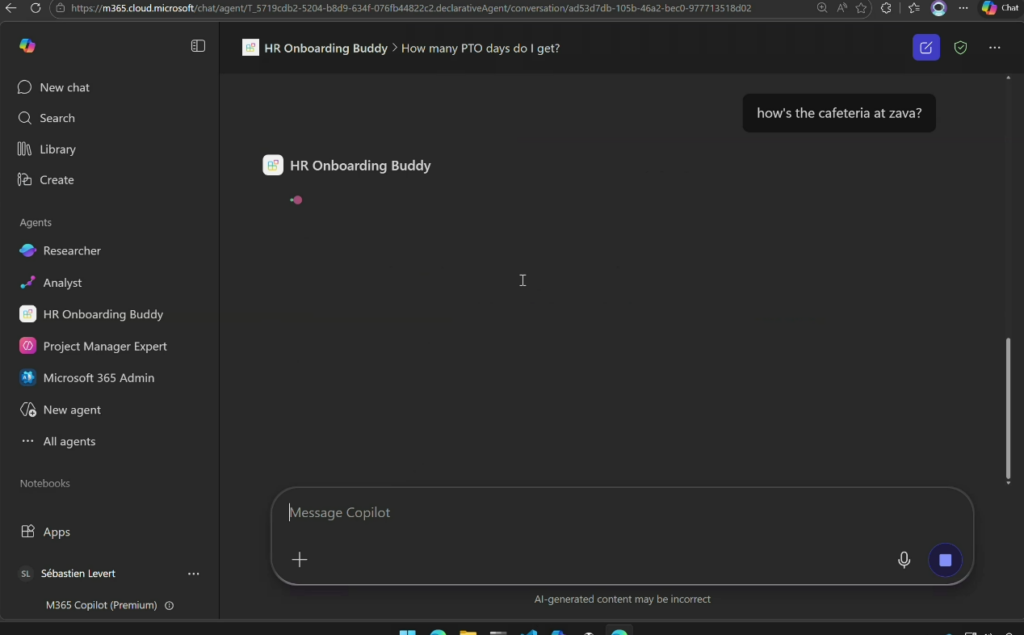Open browser extensions puzzle icon

point(886,8)
